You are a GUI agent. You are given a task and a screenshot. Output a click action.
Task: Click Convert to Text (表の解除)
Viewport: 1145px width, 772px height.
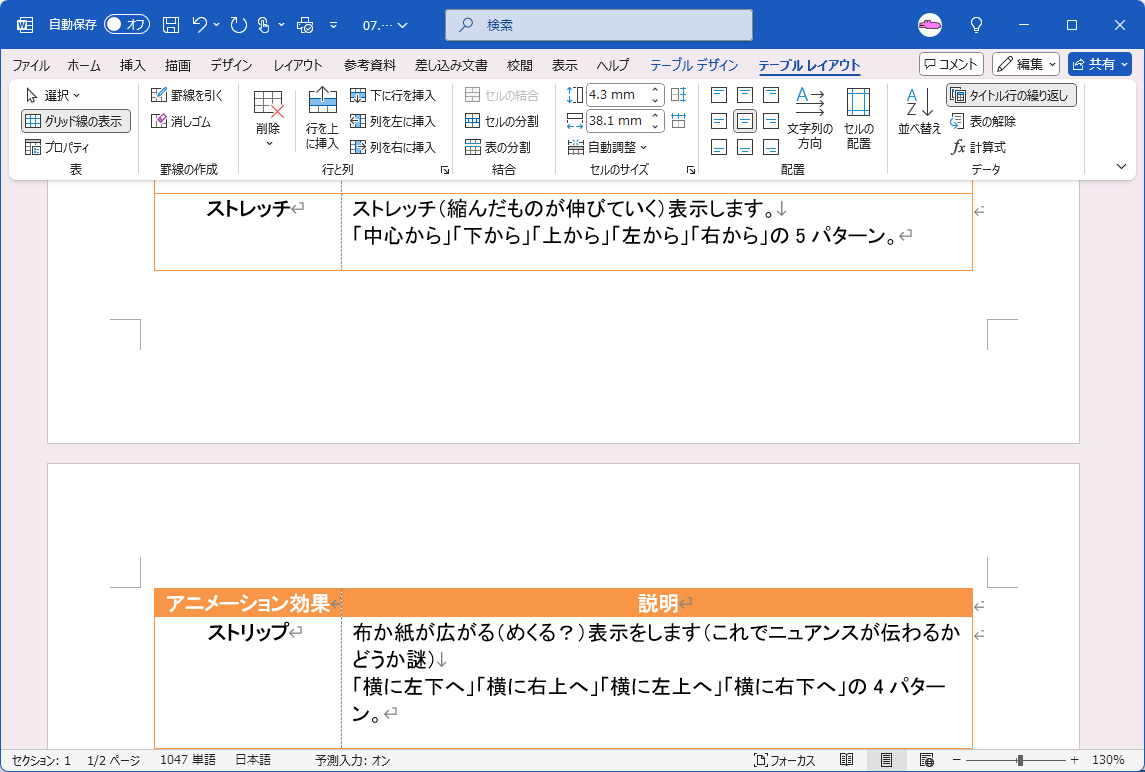click(x=983, y=121)
